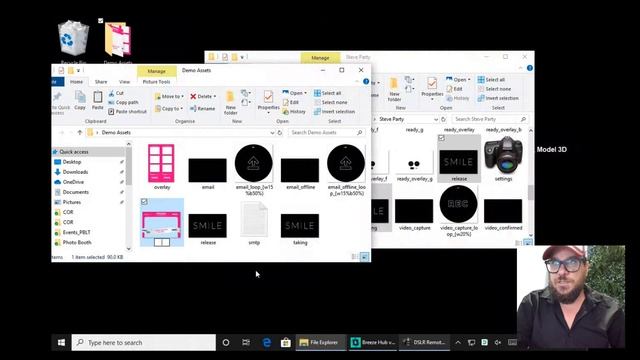Click the Type here to search box
The image size is (640, 360).
[x=144, y=342]
